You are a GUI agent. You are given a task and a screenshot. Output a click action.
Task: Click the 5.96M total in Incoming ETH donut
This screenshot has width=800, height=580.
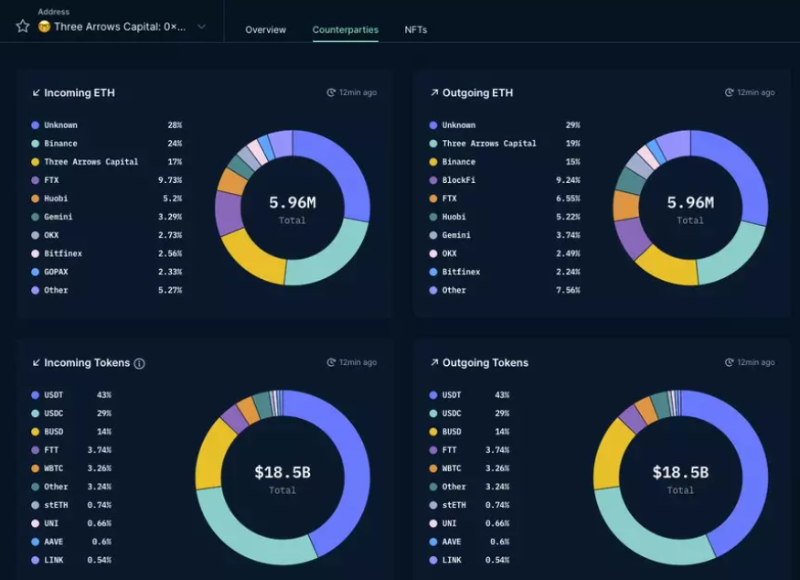pyautogui.click(x=292, y=203)
